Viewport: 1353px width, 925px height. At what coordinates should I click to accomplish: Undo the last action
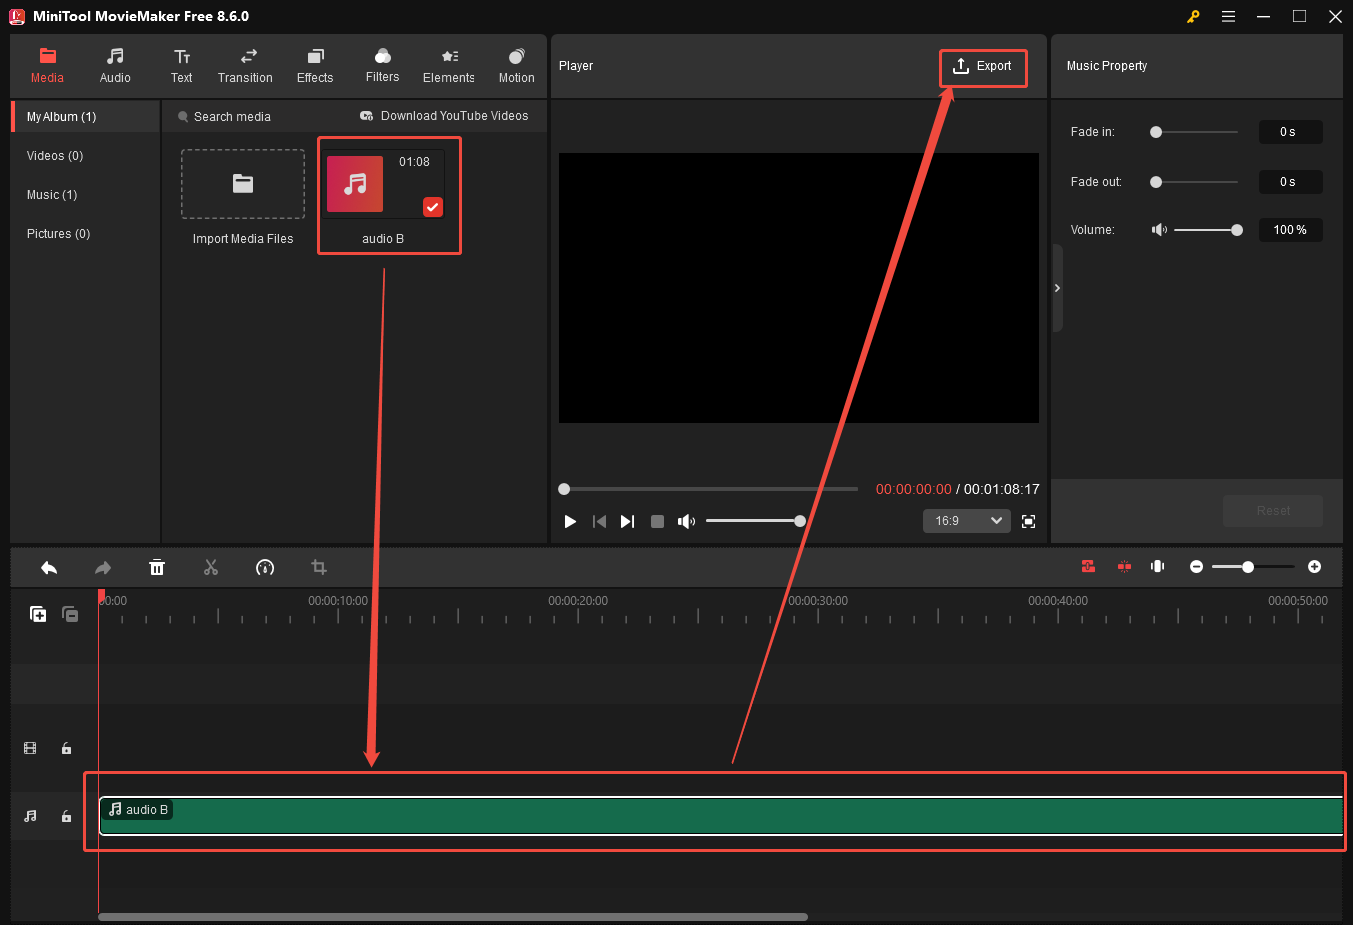click(49, 568)
